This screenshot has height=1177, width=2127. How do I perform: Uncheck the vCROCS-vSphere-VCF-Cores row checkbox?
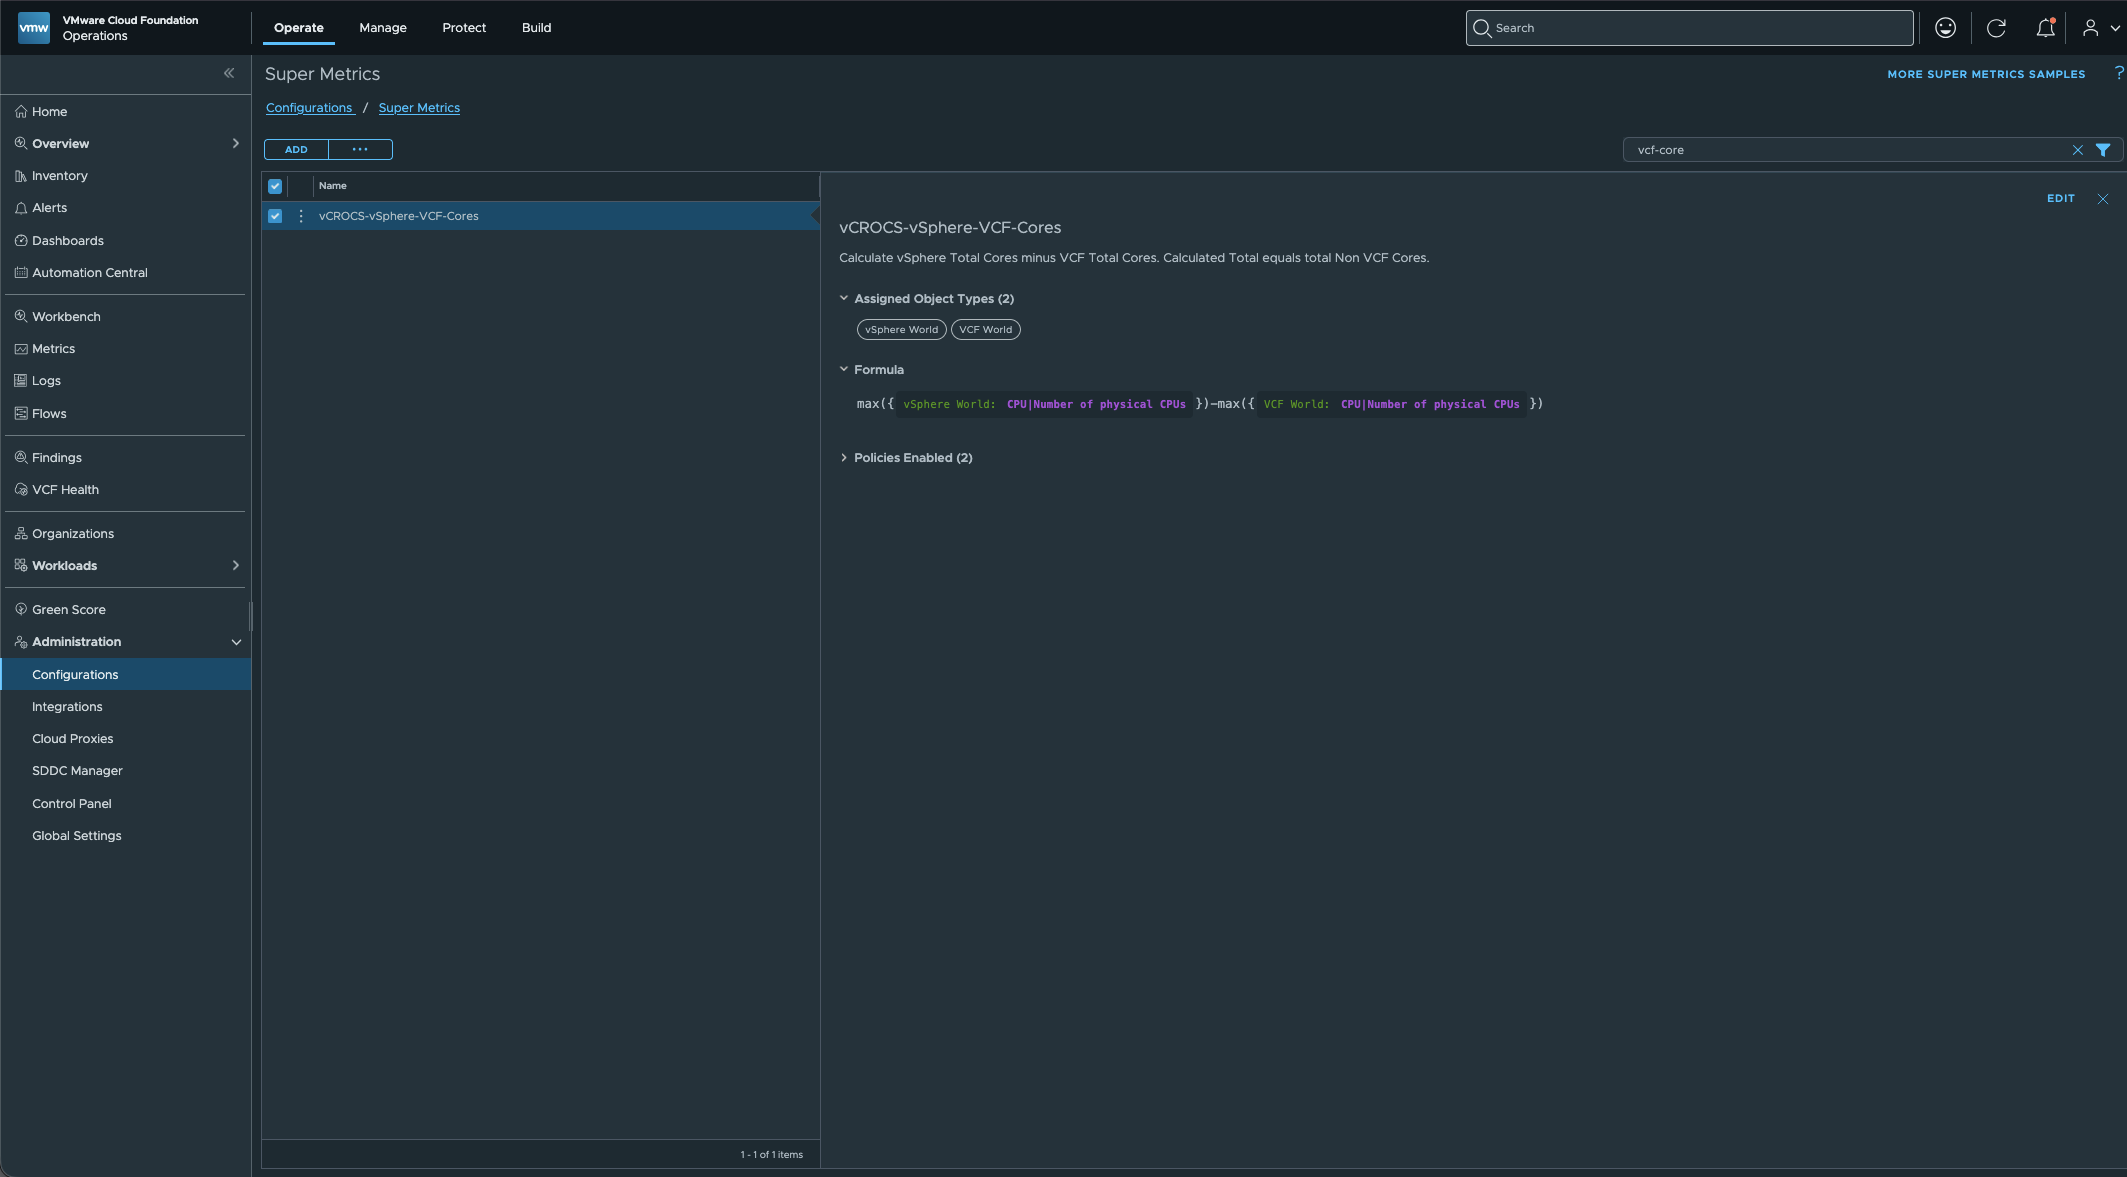pyautogui.click(x=275, y=216)
